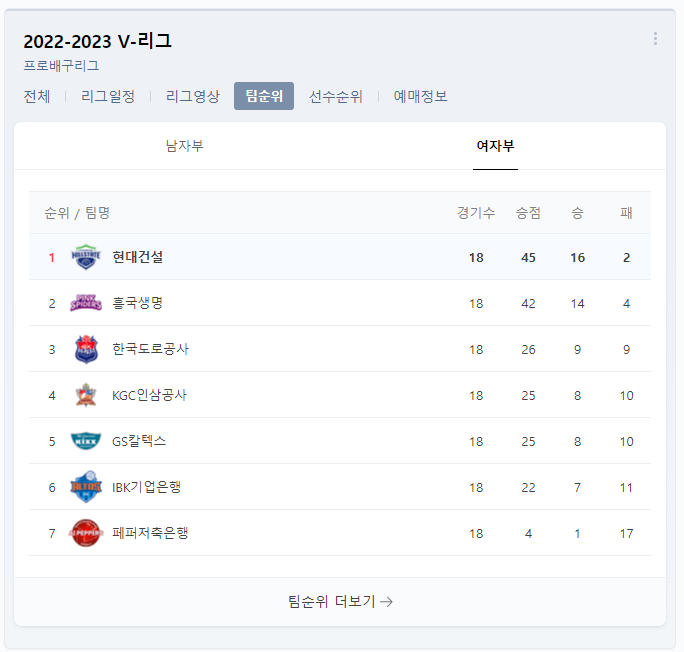684x652 pixels.
Task: Click the 패 column header
Action: pos(626,213)
